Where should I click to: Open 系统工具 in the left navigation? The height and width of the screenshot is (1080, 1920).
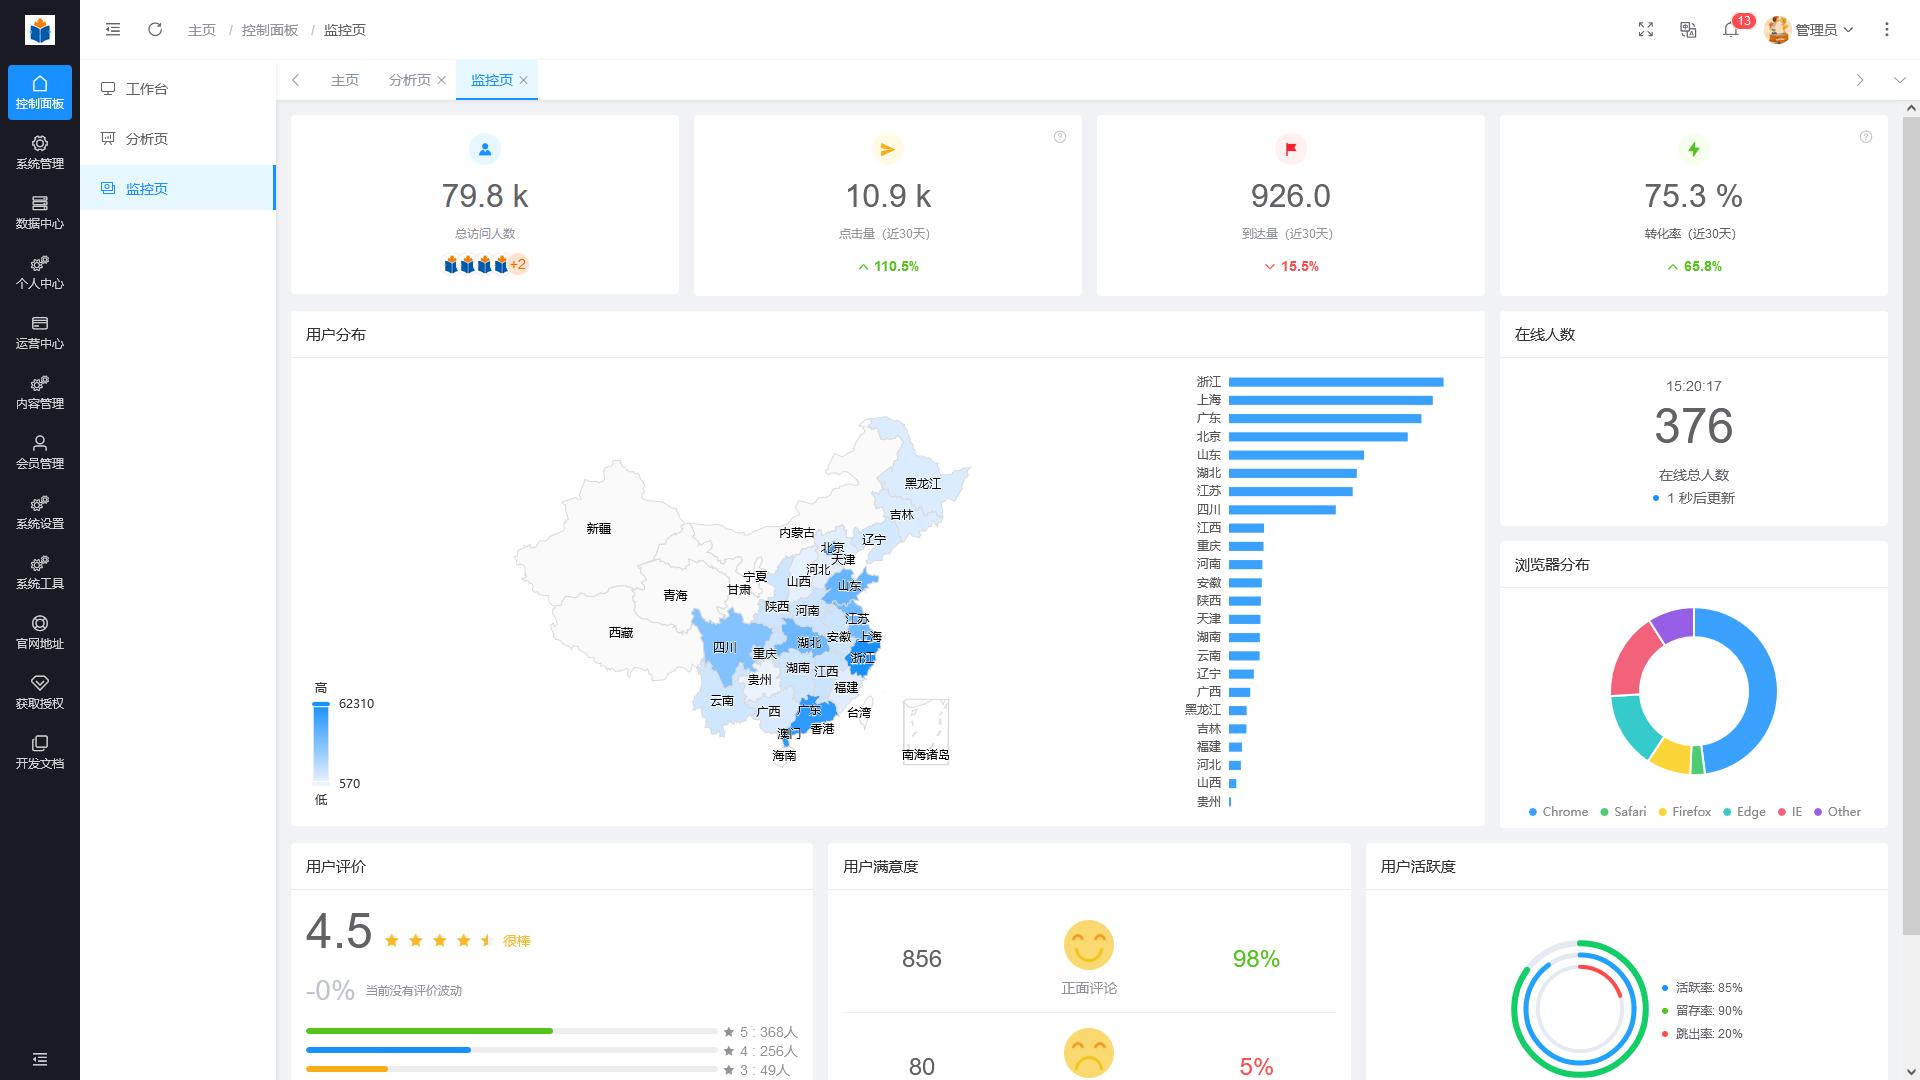(40, 573)
